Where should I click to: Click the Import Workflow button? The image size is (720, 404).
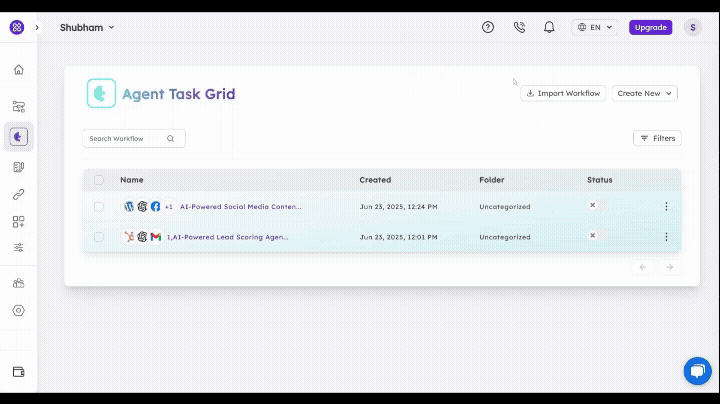tap(562, 93)
